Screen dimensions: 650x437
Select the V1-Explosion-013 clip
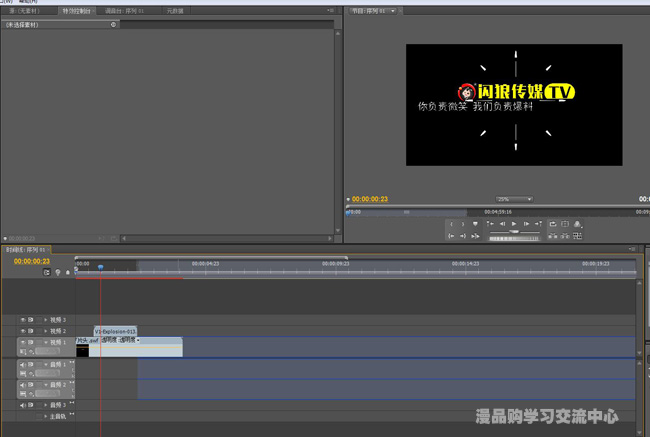pos(115,331)
